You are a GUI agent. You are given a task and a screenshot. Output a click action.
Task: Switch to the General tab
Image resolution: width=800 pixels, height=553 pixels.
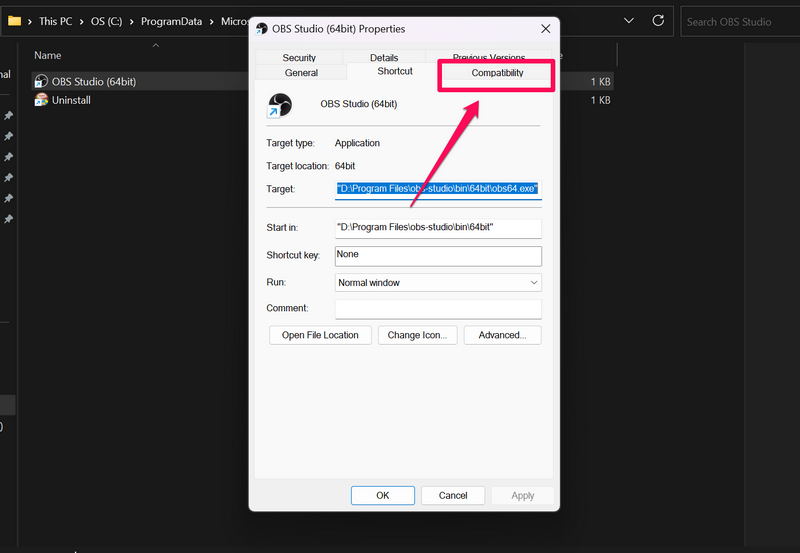pos(301,73)
